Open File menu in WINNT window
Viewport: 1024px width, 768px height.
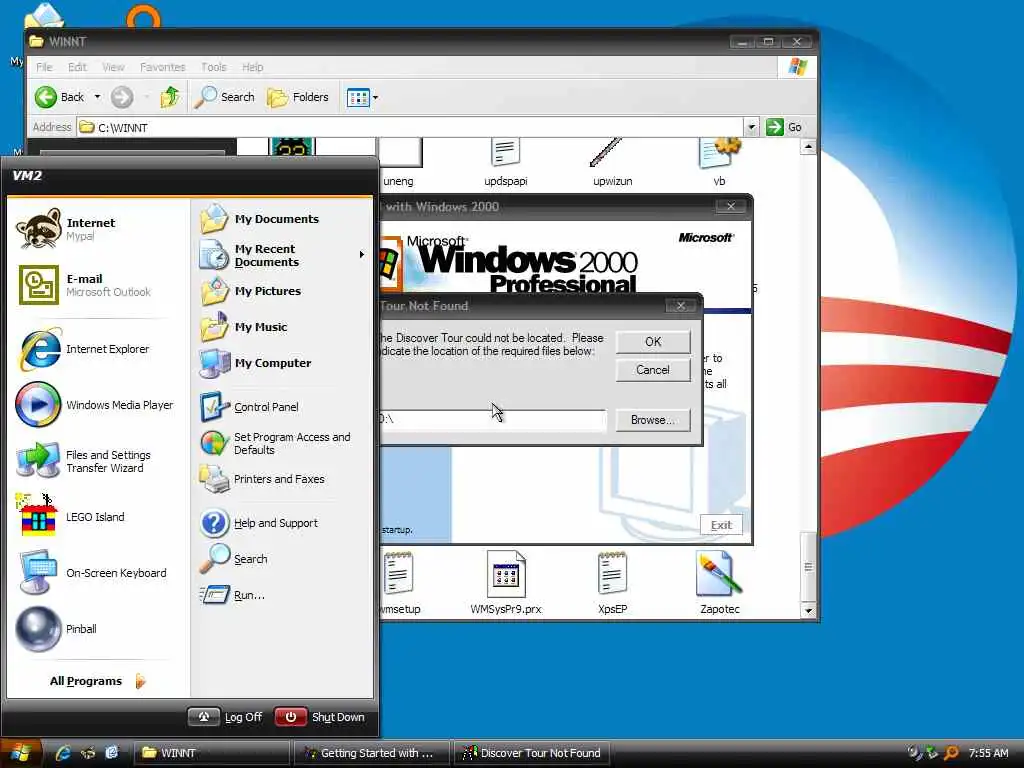(44, 67)
